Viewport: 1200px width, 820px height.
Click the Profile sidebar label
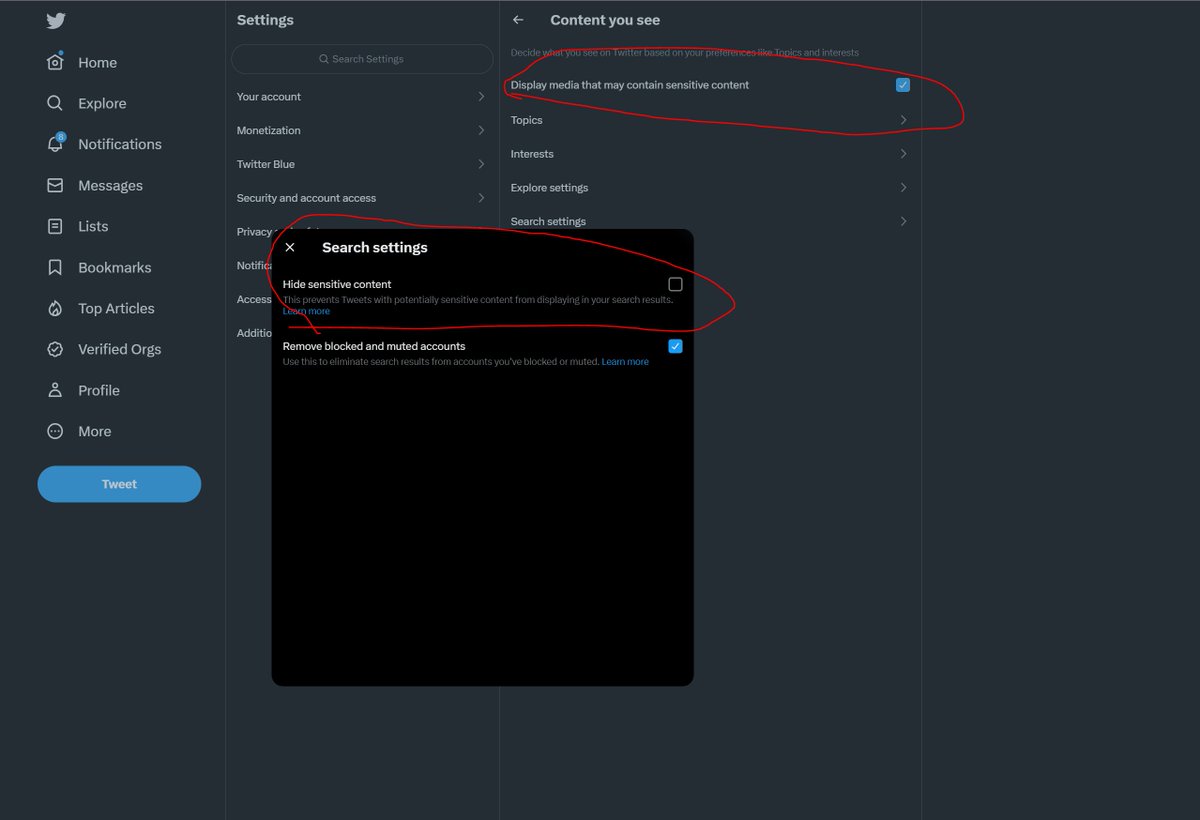(x=99, y=390)
